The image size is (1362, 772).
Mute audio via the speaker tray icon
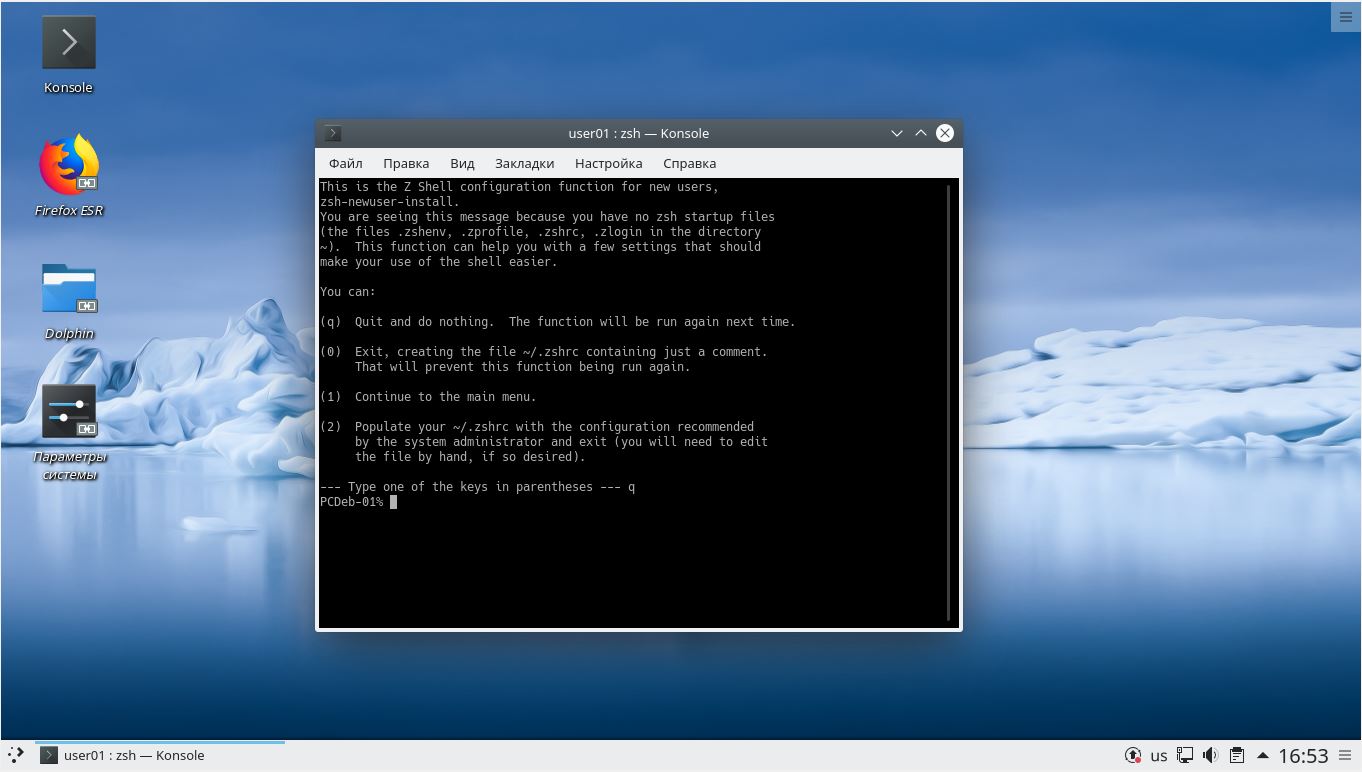(1211, 755)
